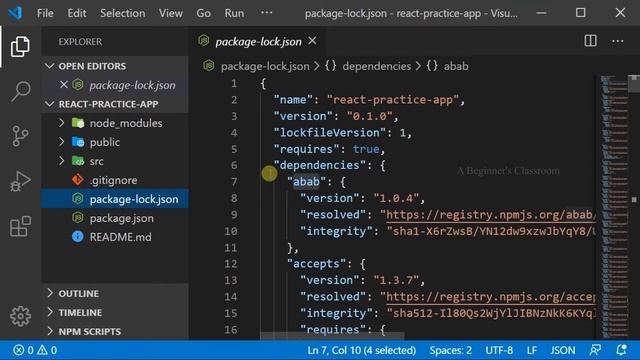Open the Run menu

point(234,13)
